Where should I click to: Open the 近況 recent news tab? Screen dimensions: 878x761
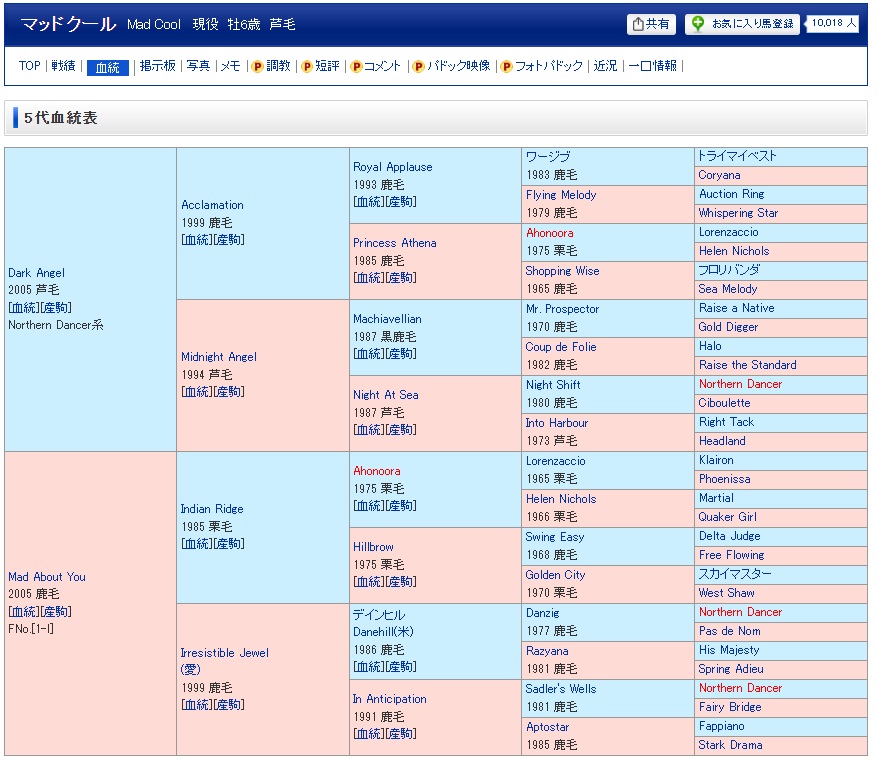[605, 66]
